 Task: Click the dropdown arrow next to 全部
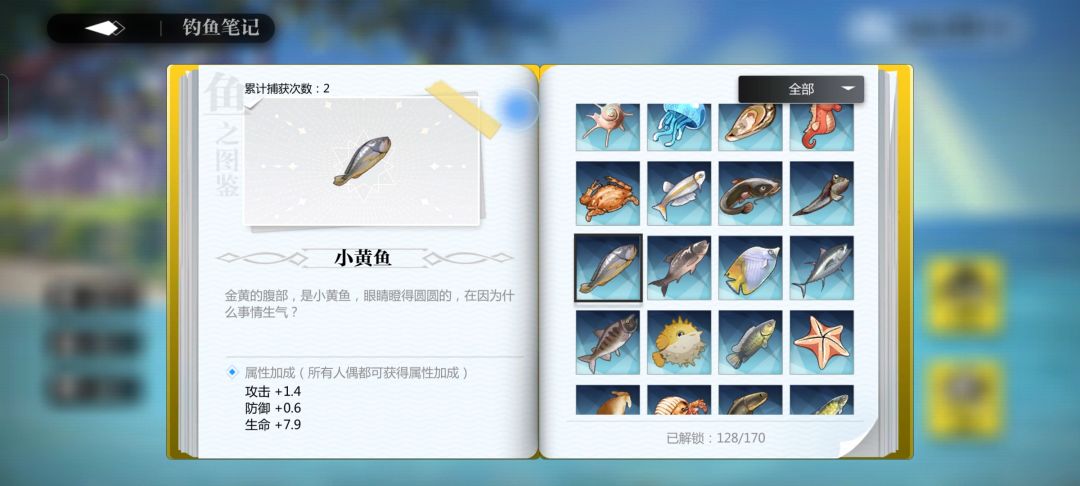tap(849, 89)
